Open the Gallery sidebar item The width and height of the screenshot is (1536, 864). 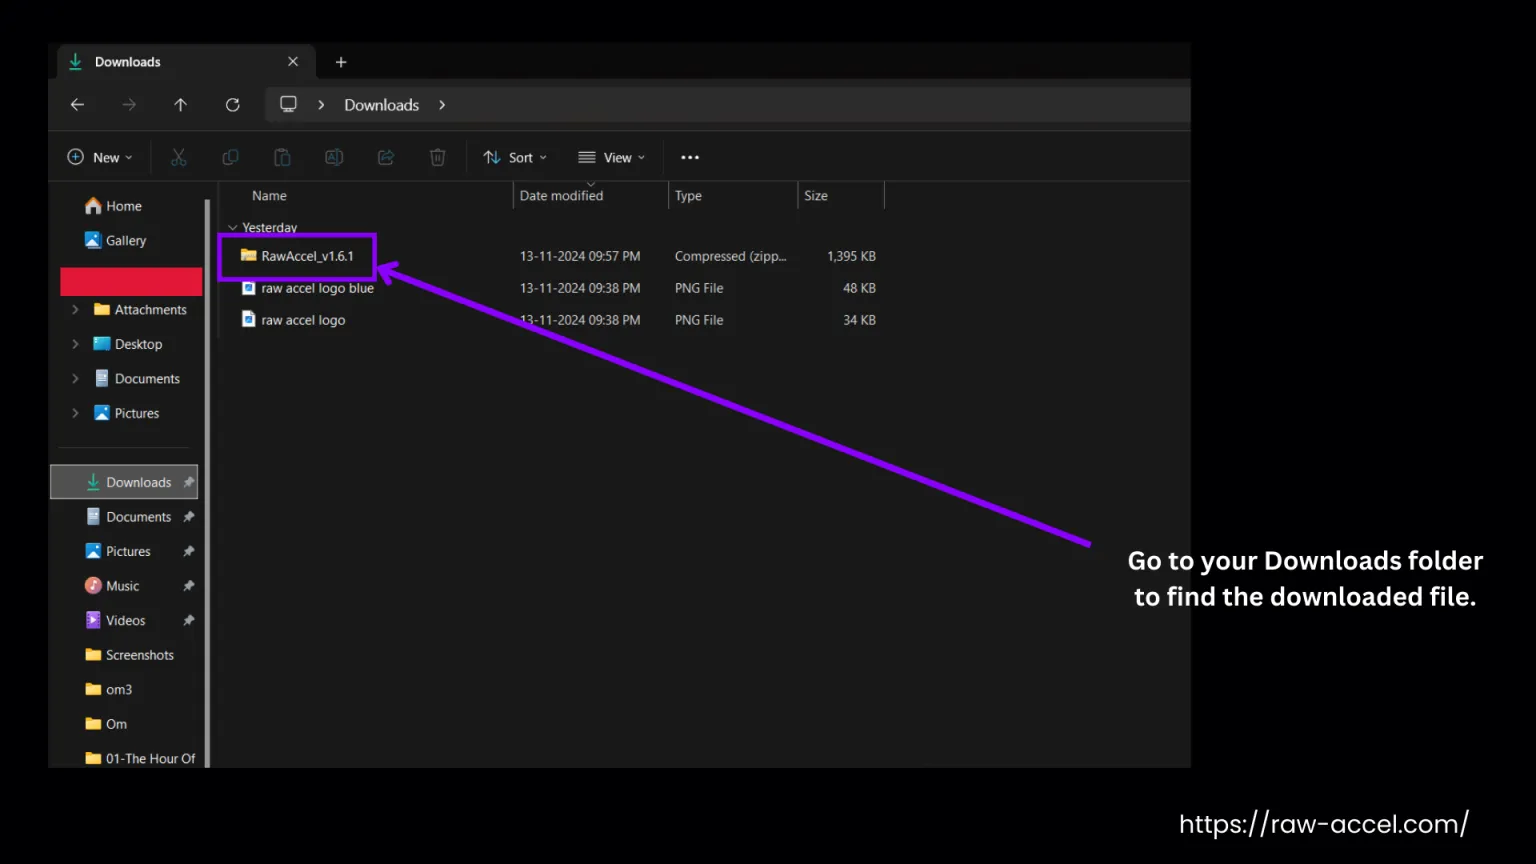click(126, 240)
